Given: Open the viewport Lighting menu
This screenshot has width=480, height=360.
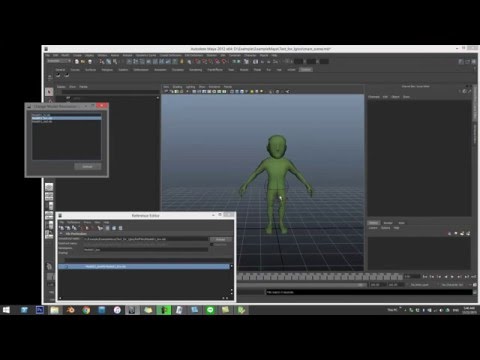Looking at the screenshot, I should pyautogui.click(x=190, y=87).
